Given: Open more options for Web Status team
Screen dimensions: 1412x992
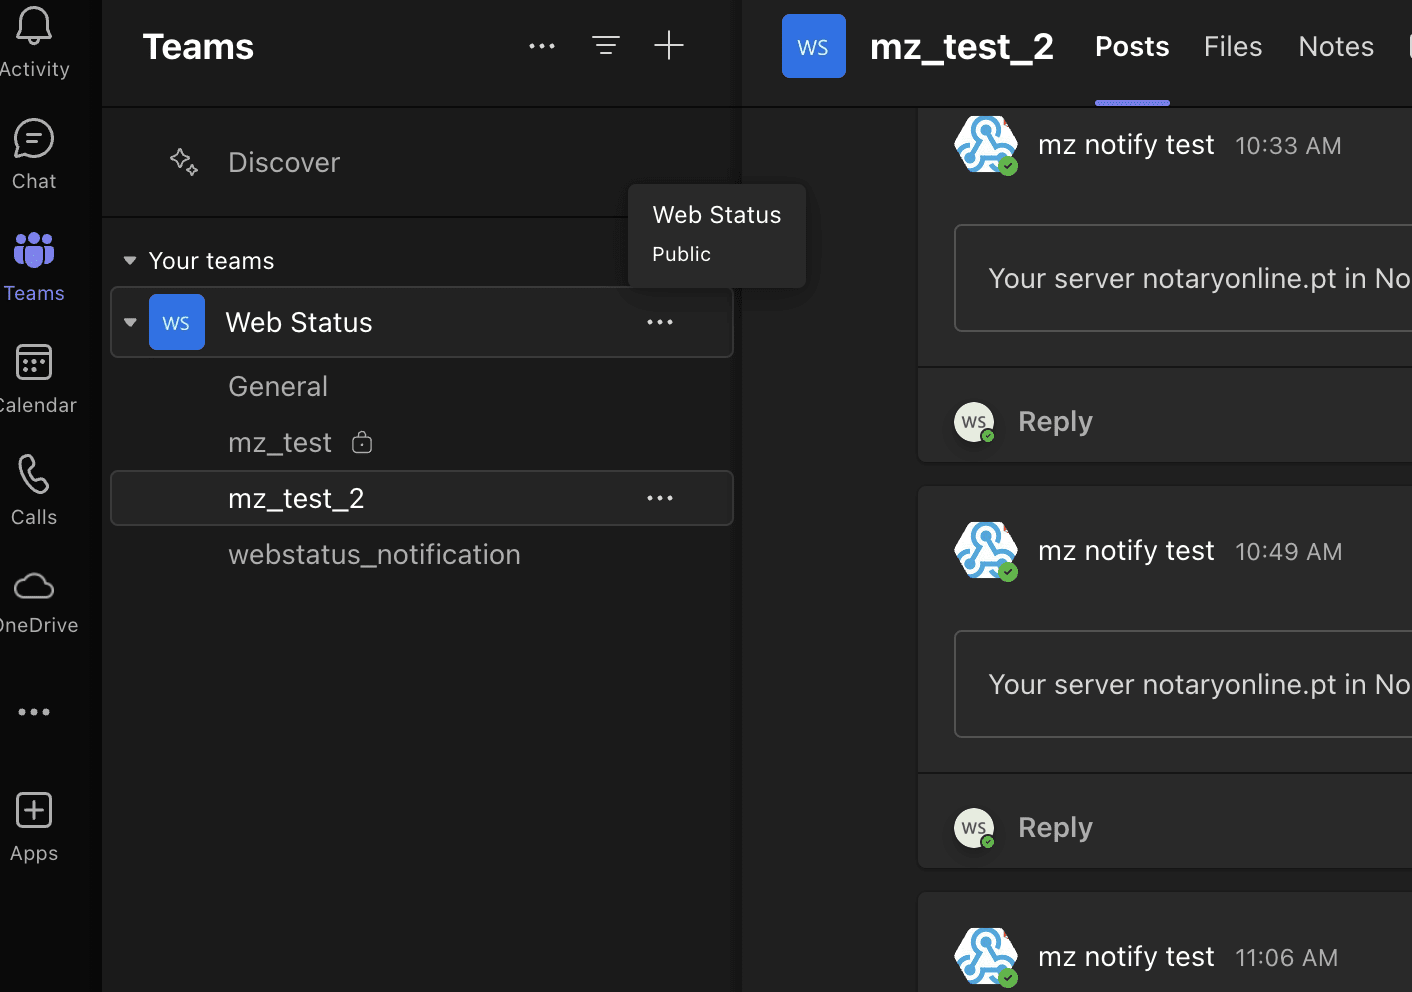Looking at the screenshot, I should [659, 322].
